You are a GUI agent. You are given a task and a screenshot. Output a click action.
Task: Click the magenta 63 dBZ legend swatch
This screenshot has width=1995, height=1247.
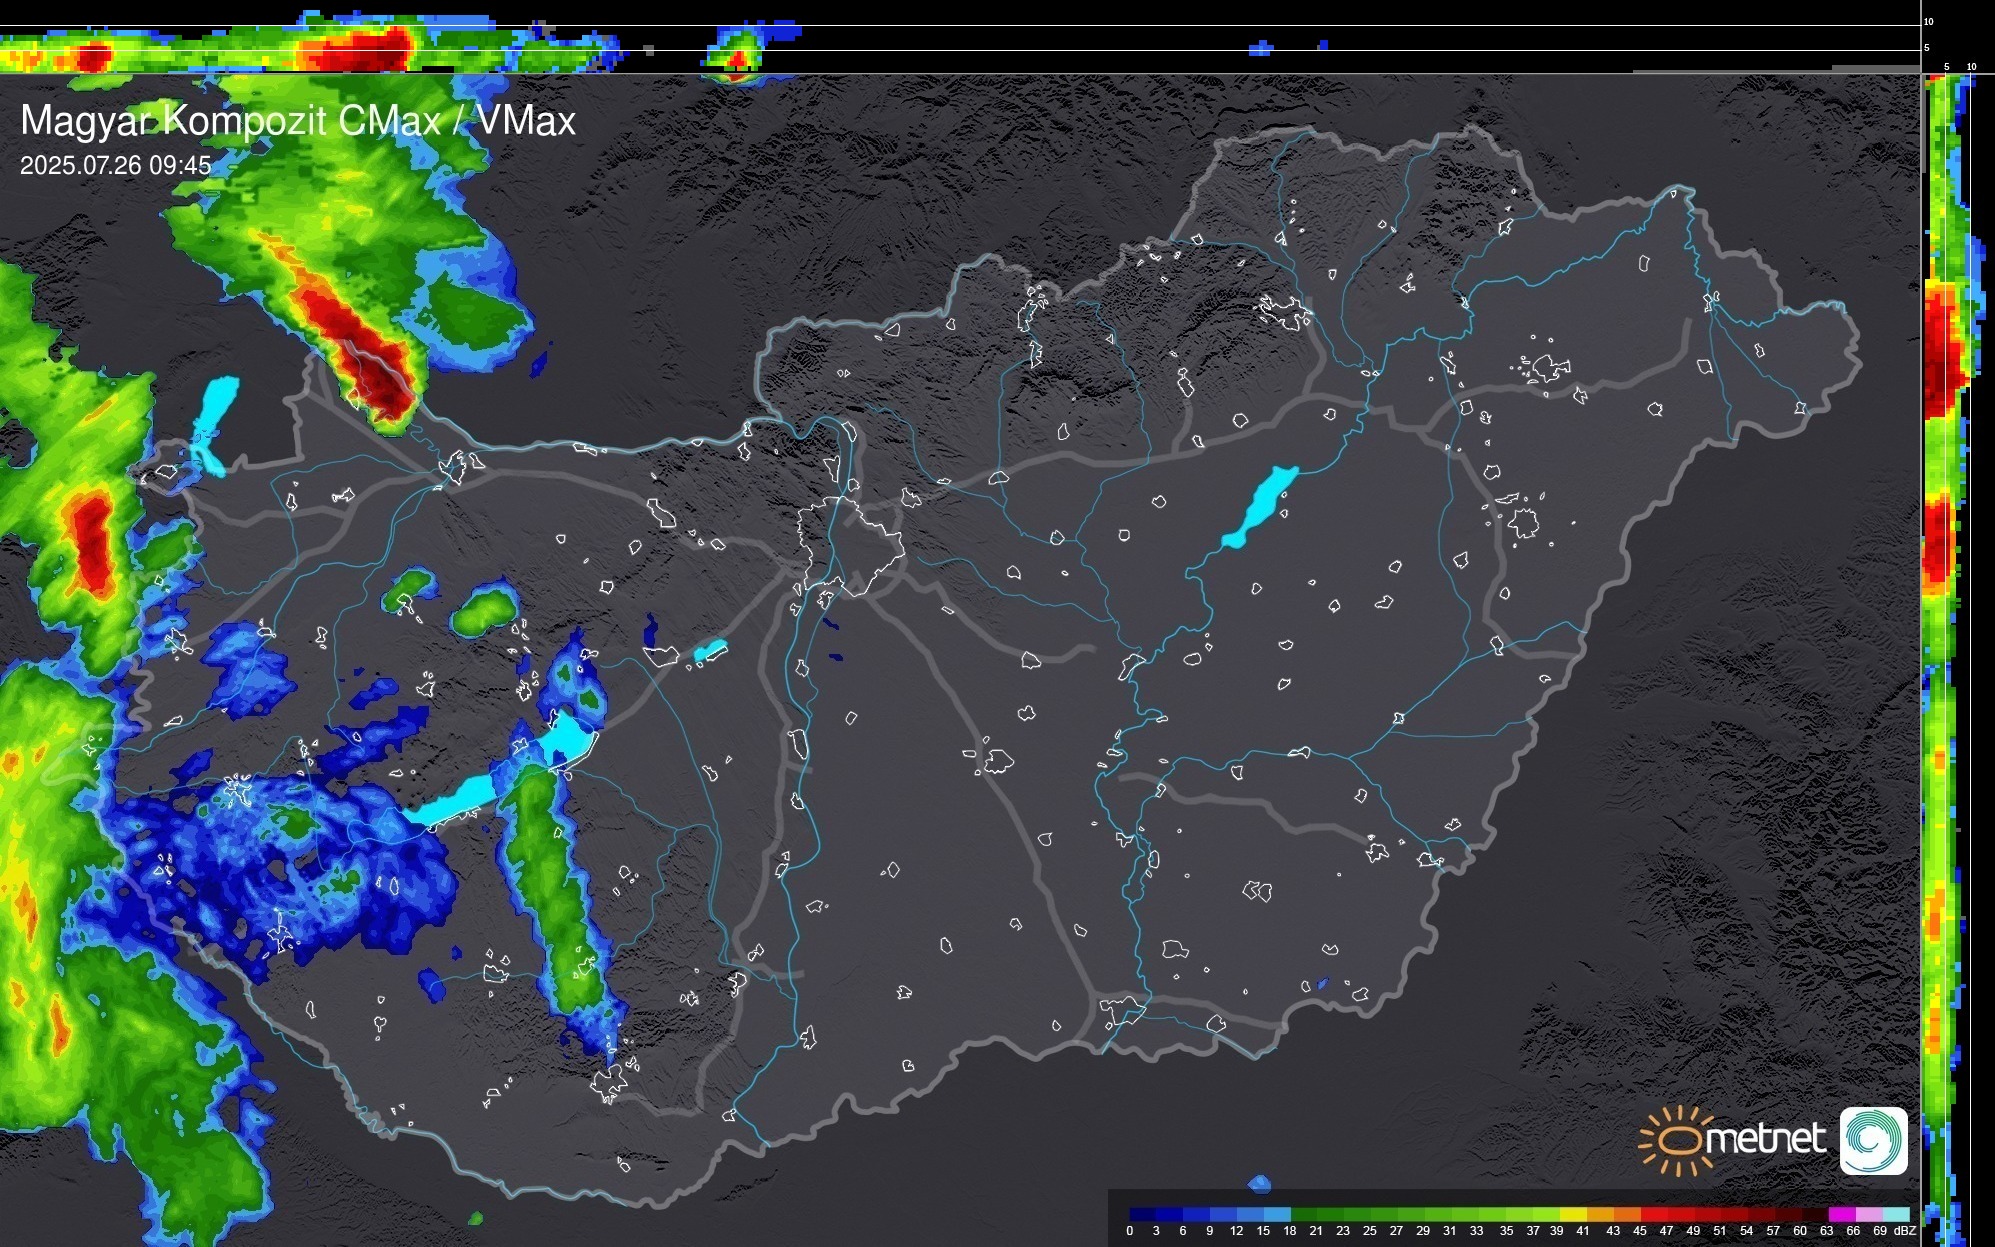pyautogui.click(x=1841, y=1214)
